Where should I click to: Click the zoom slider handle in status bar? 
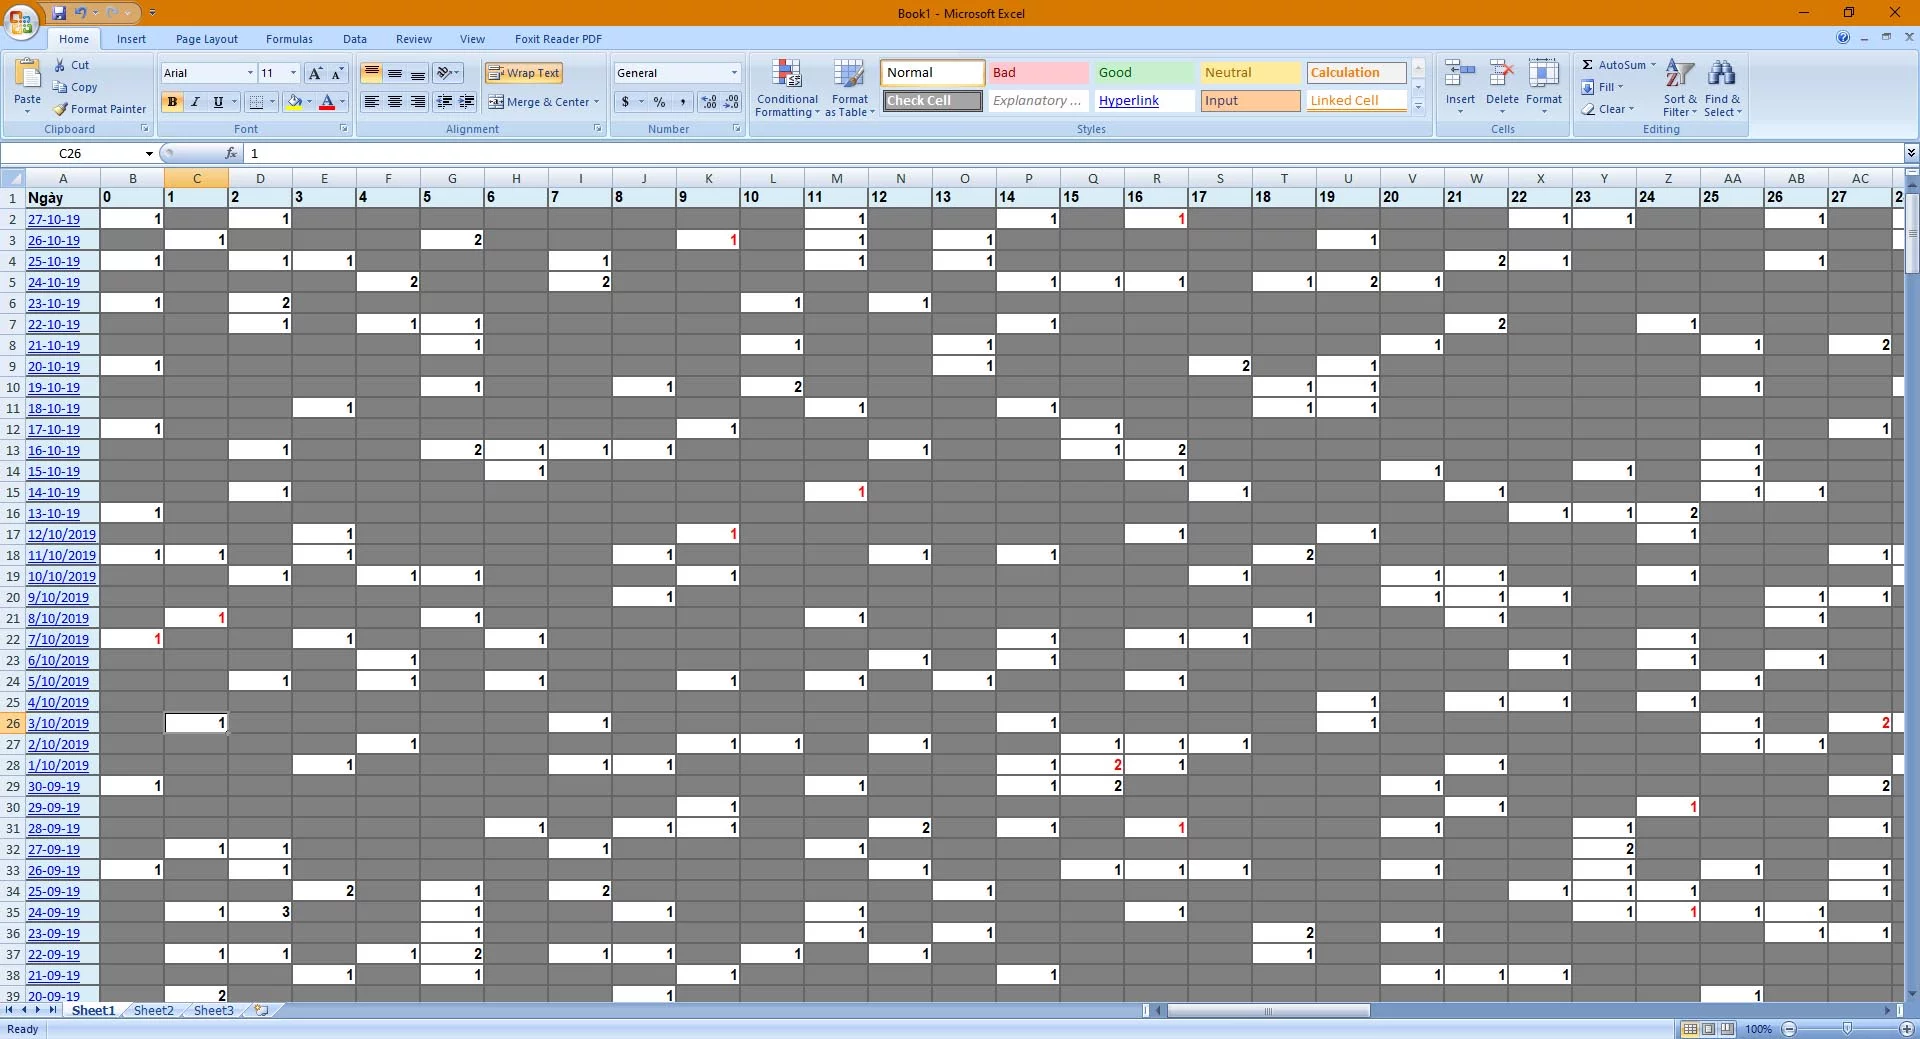click(x=1847, y=1029)
